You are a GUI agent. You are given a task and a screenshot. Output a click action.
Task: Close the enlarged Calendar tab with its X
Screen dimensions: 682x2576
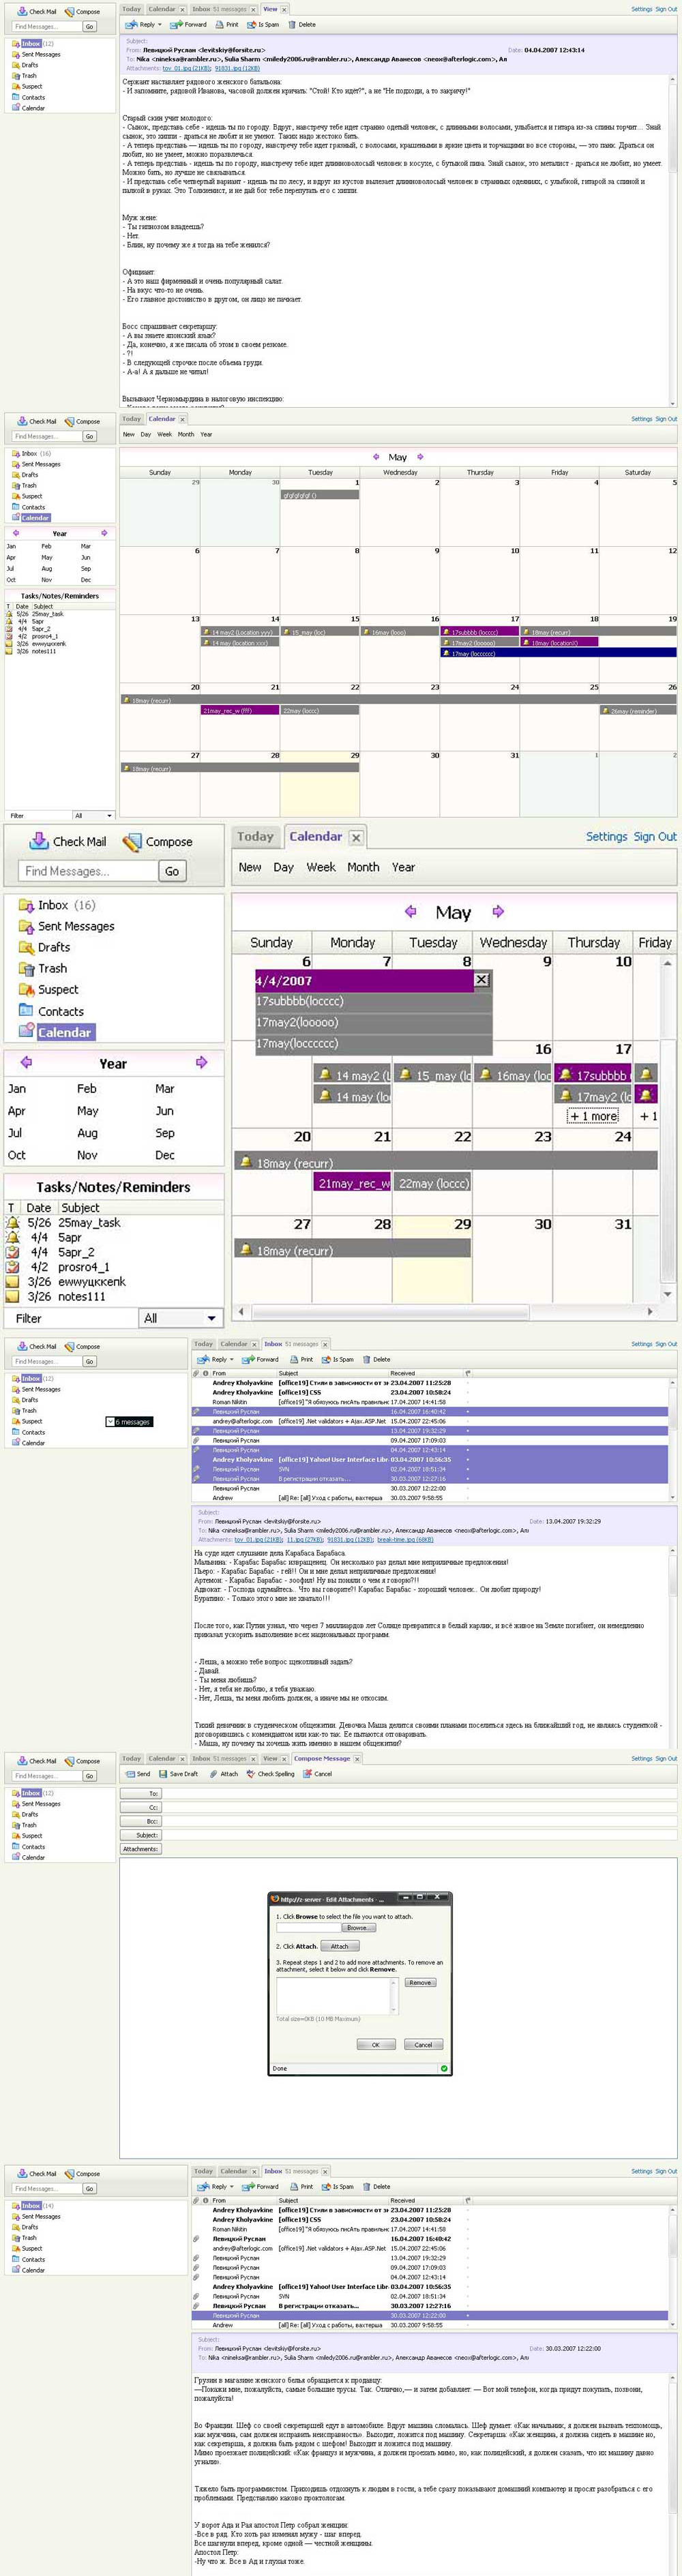pos(356,837)
